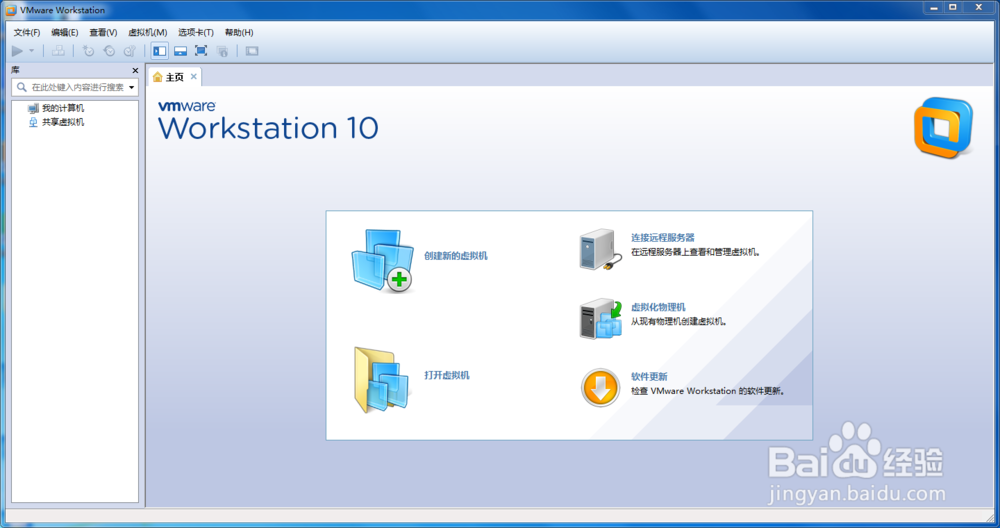Click the magnifier icon in library search
Viewport: 1000px width, 528px height.
[22, 87]
